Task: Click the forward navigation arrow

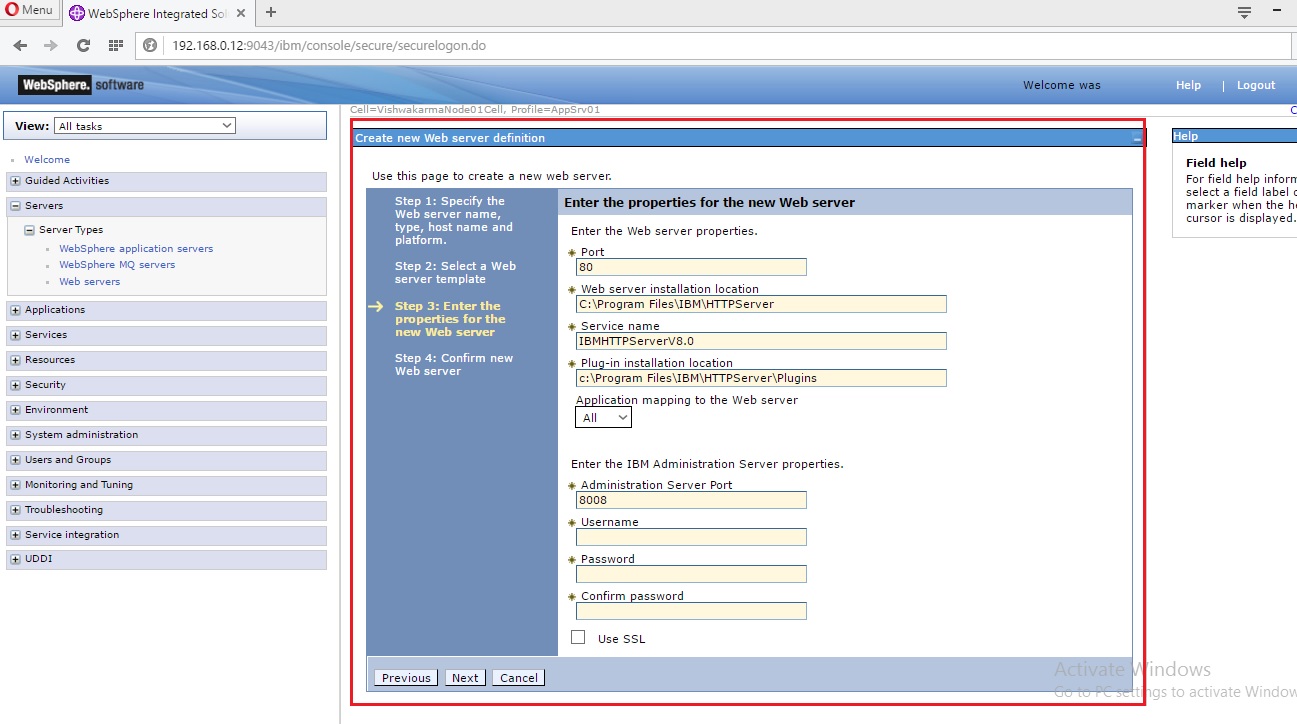Action: 49,45
